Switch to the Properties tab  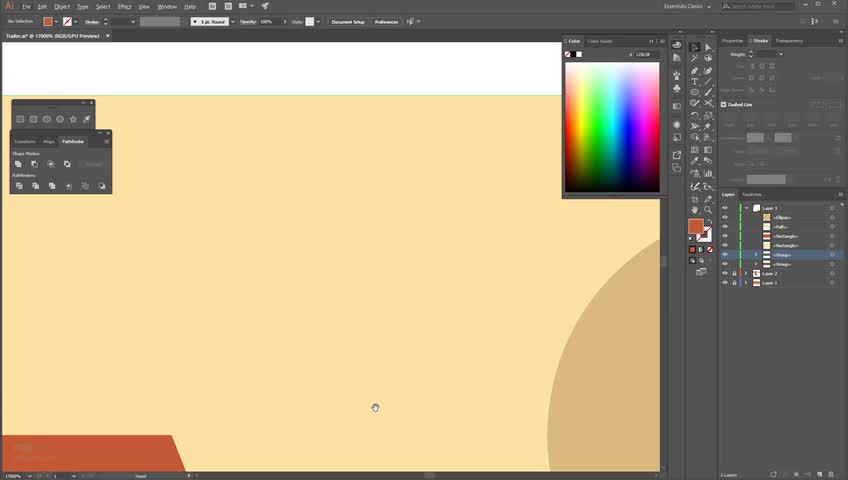point(733,41)
